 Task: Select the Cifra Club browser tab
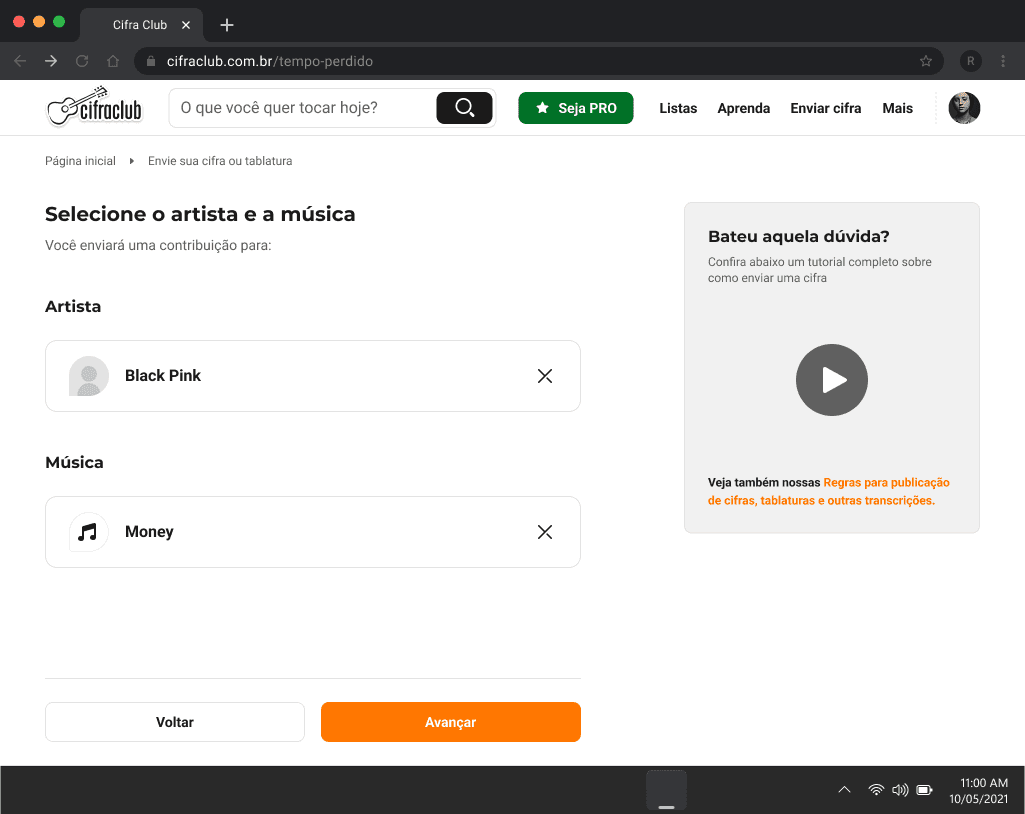(140, 25)
